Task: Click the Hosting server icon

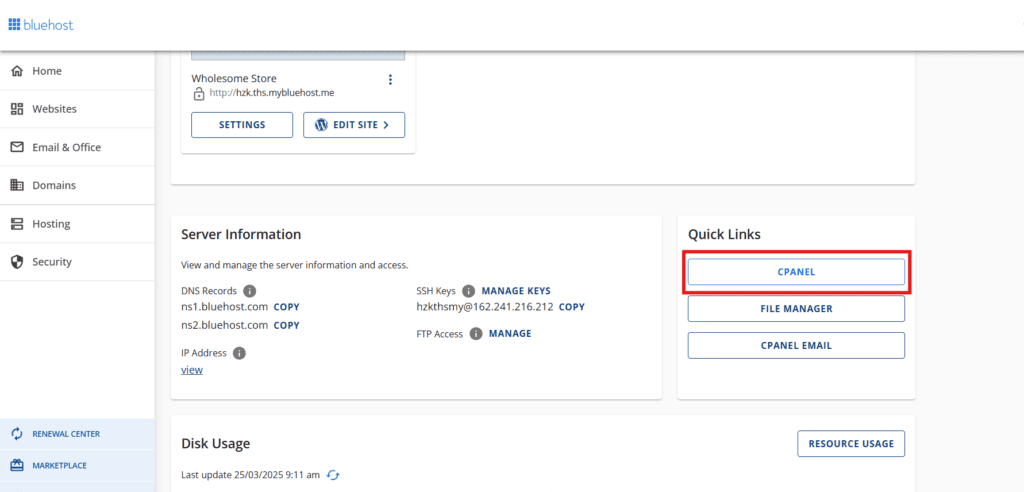Action: pyautogui.click(x=18, y=223)
